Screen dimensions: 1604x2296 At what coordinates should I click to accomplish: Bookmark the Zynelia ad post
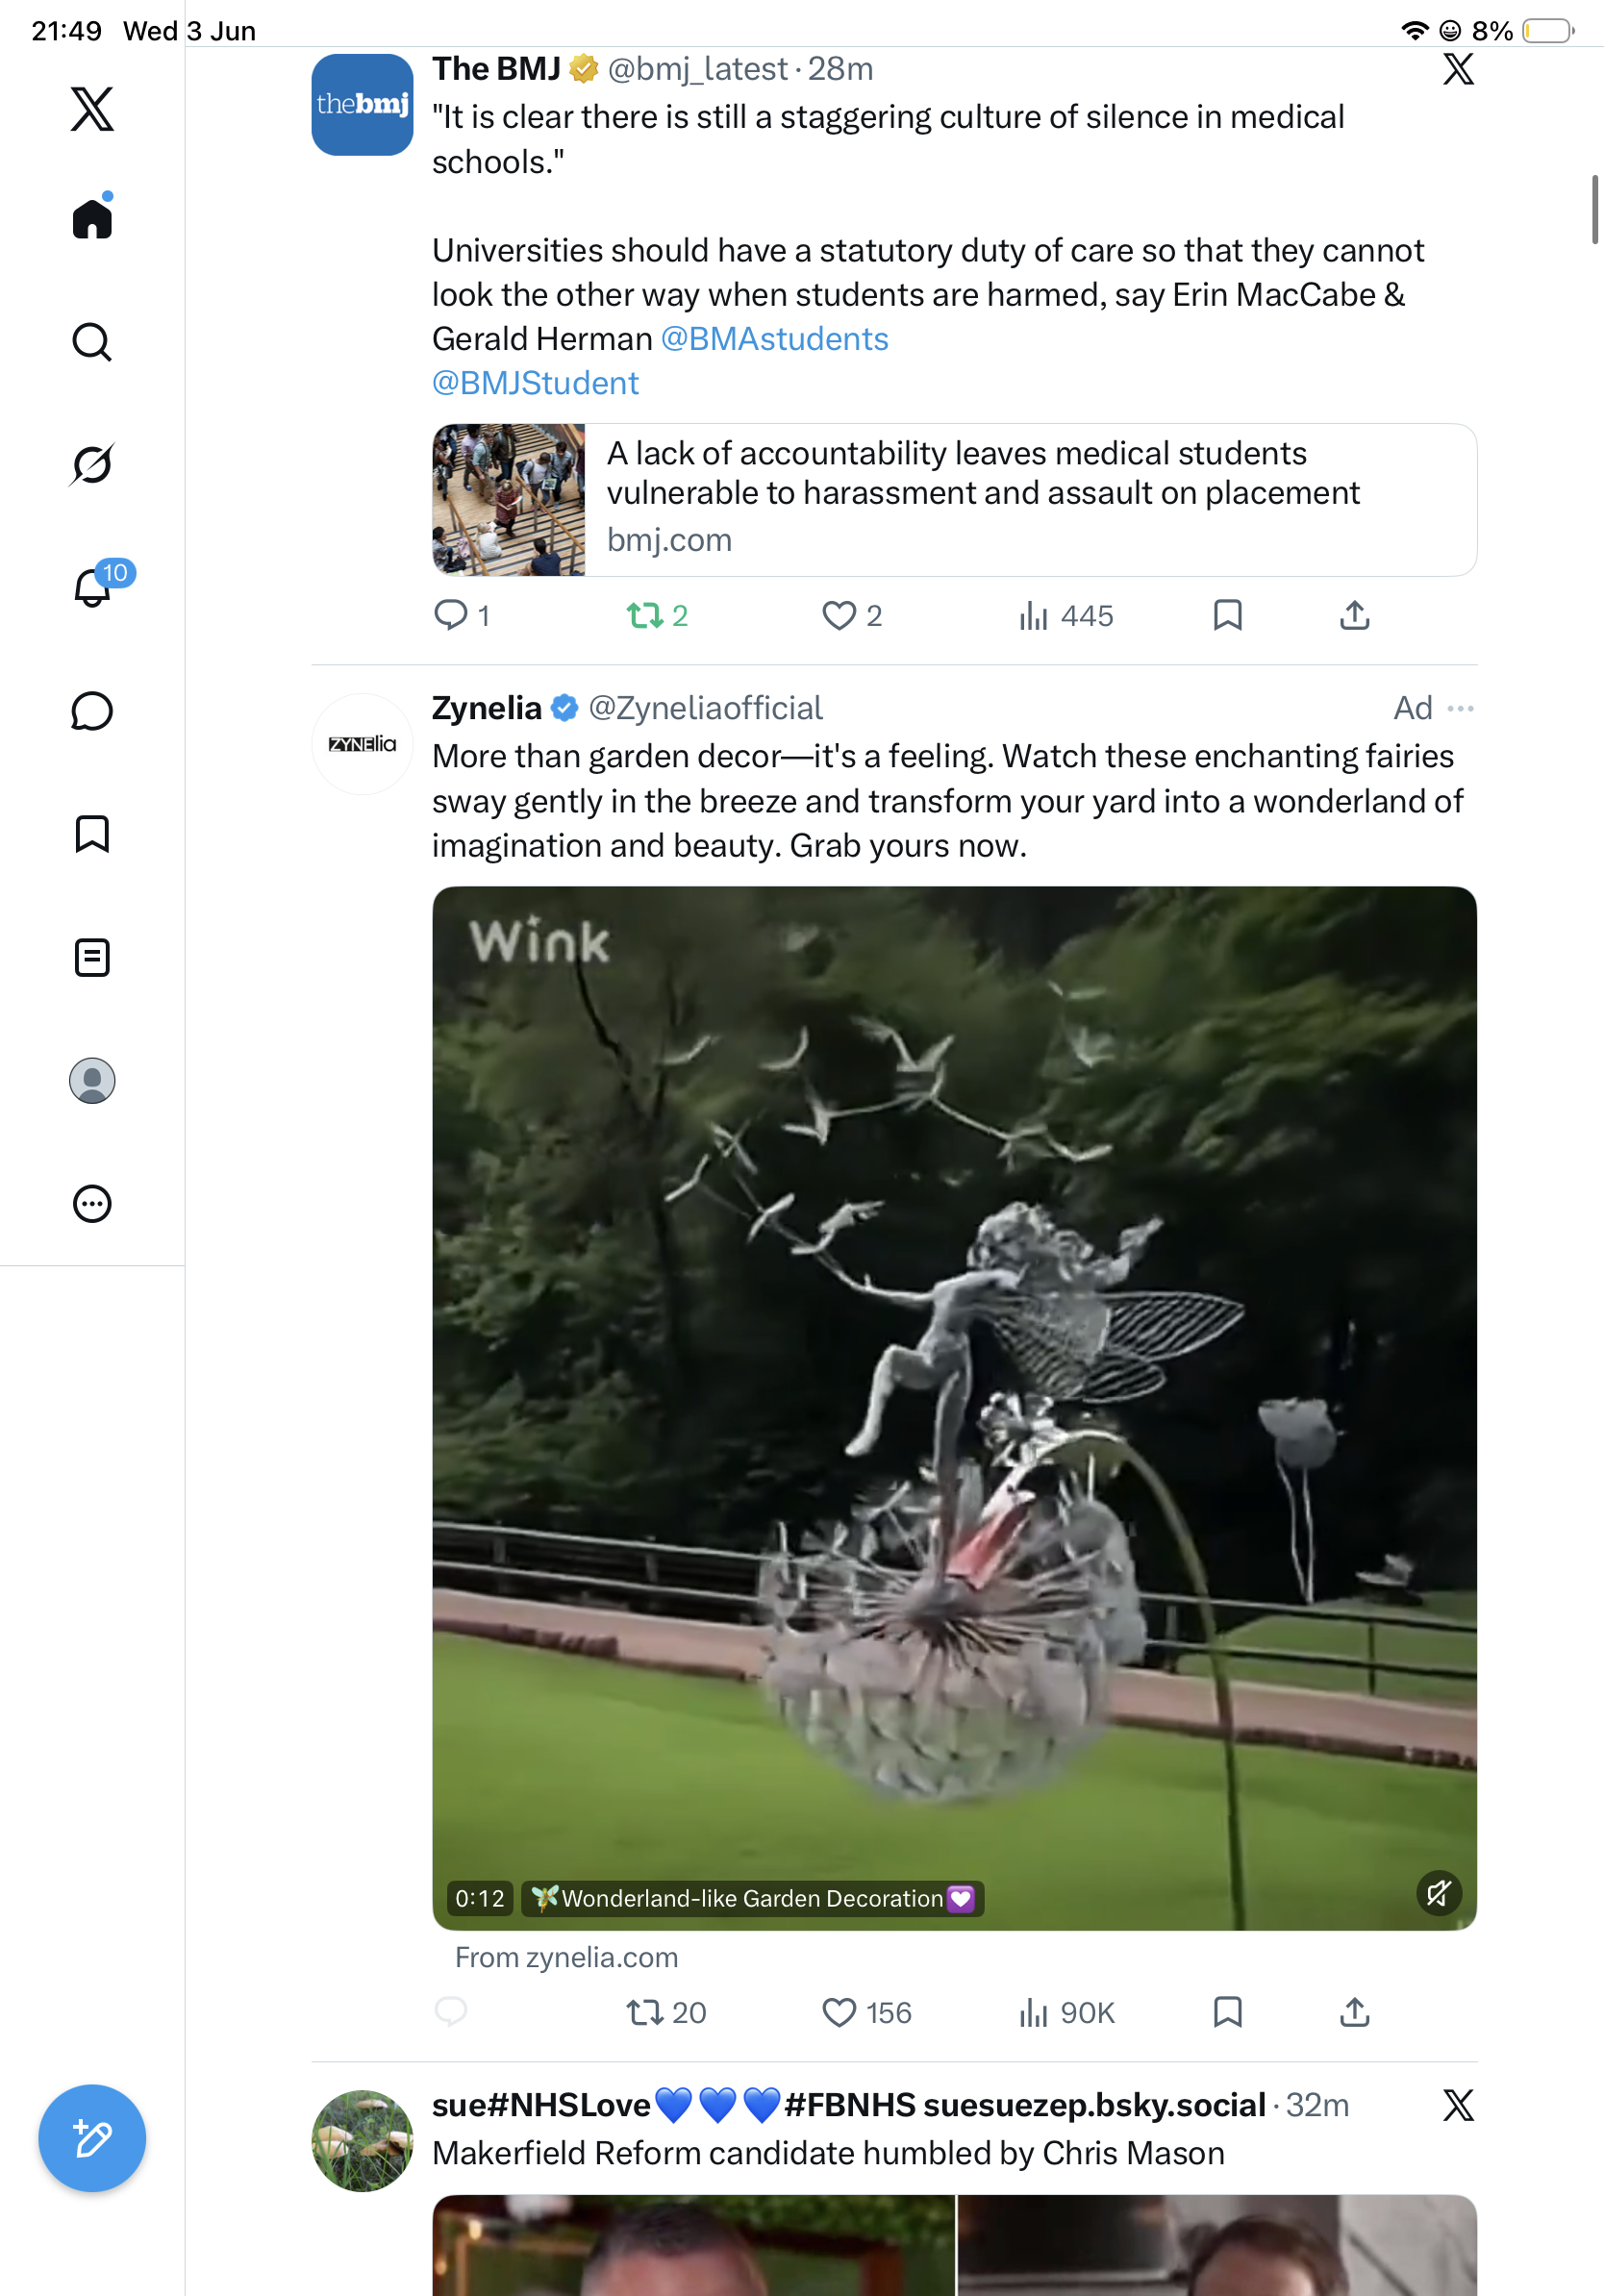click(x=1227, y=2012)
